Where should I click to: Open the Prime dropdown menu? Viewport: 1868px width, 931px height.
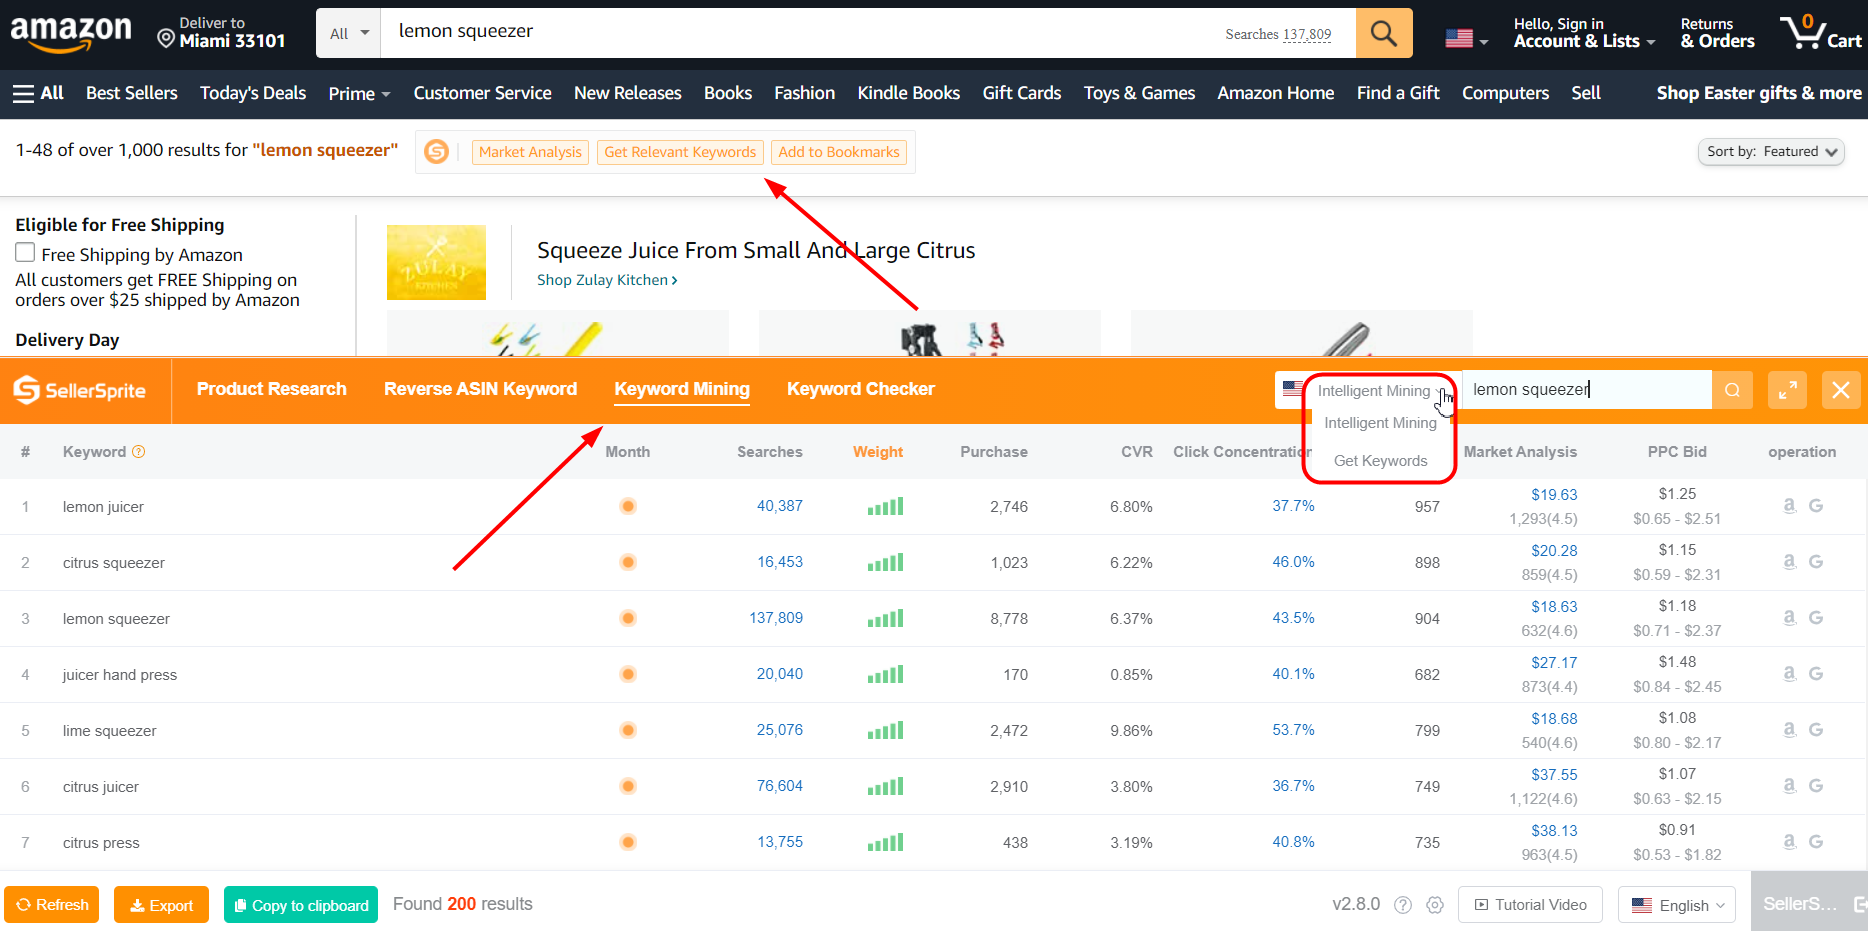(359, 93)
